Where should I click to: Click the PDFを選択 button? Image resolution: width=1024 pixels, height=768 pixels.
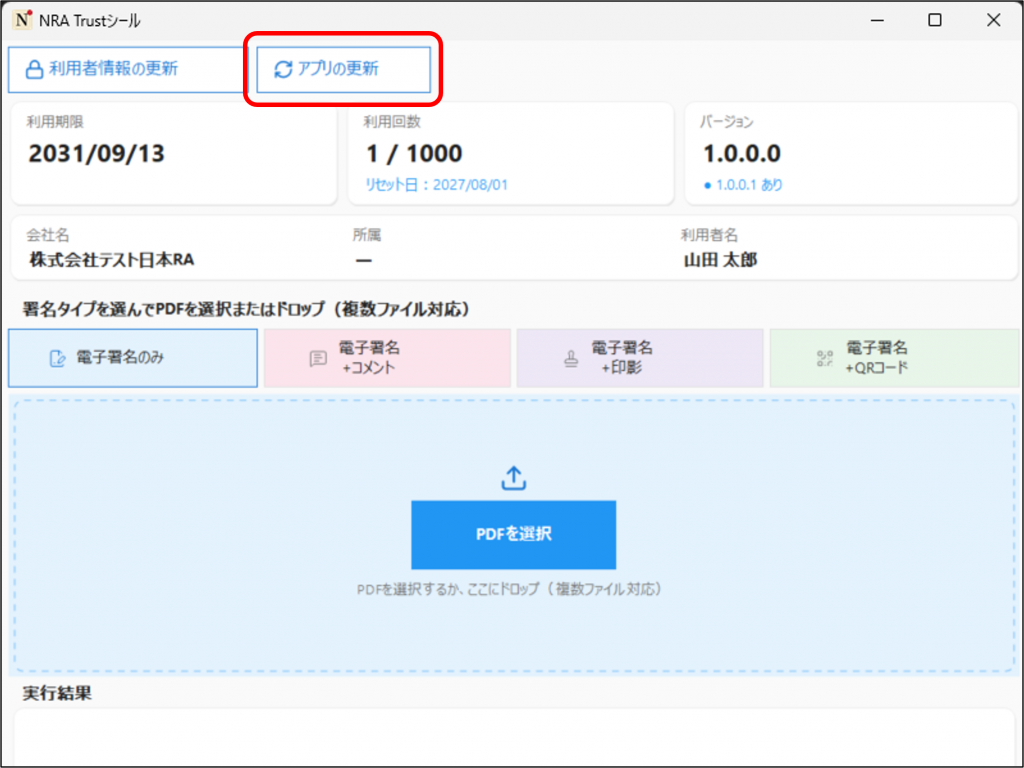(513, 535)
